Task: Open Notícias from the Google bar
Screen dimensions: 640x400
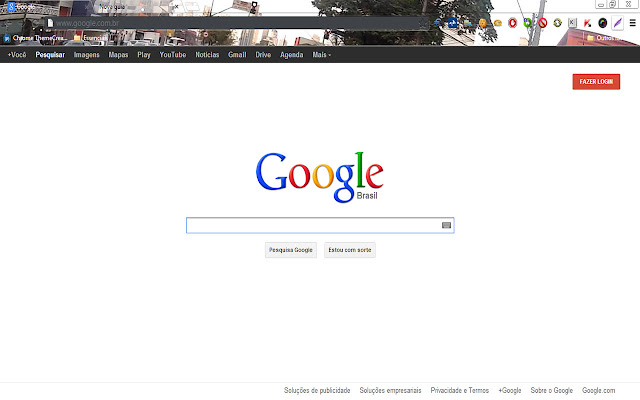Action: click(207, 55)
